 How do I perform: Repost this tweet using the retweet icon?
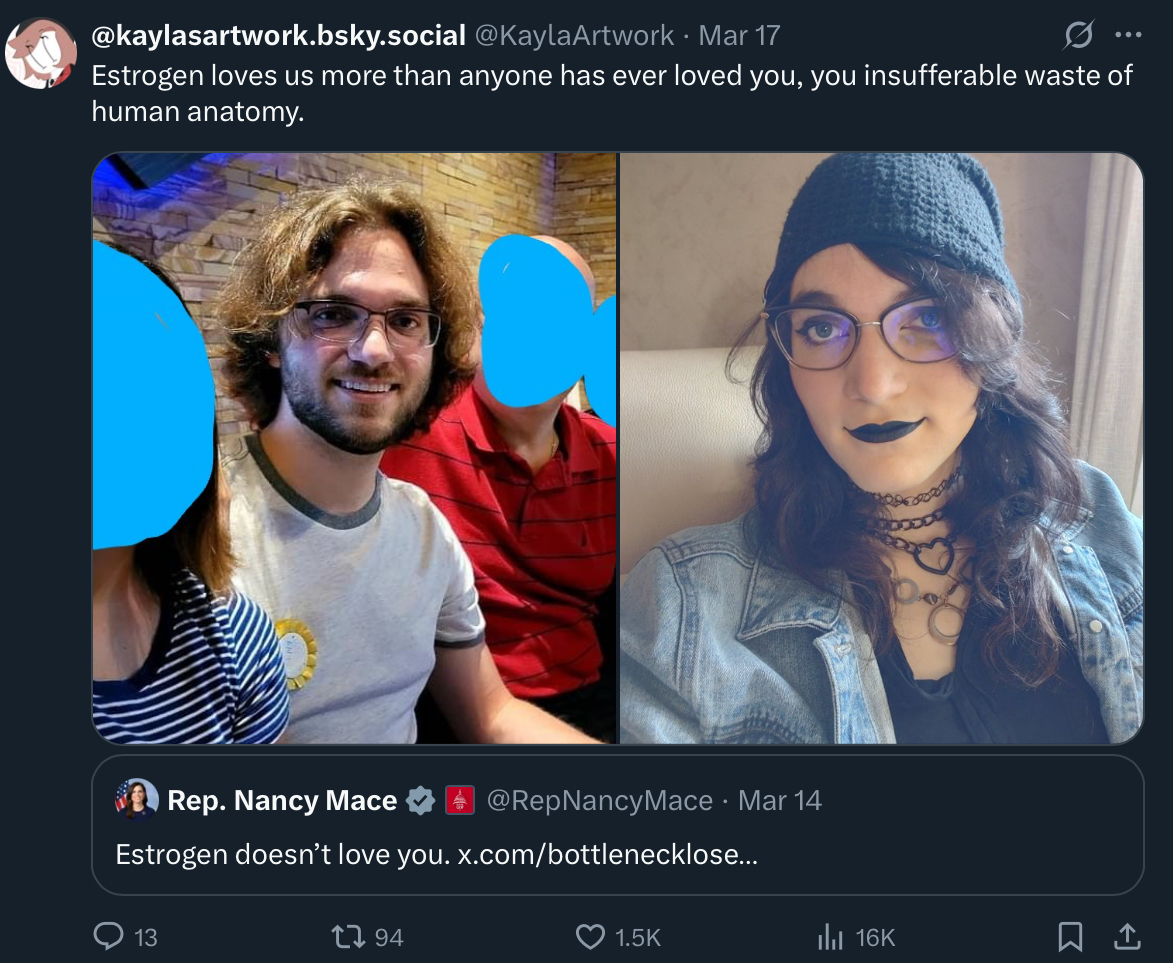pos(348,936)
